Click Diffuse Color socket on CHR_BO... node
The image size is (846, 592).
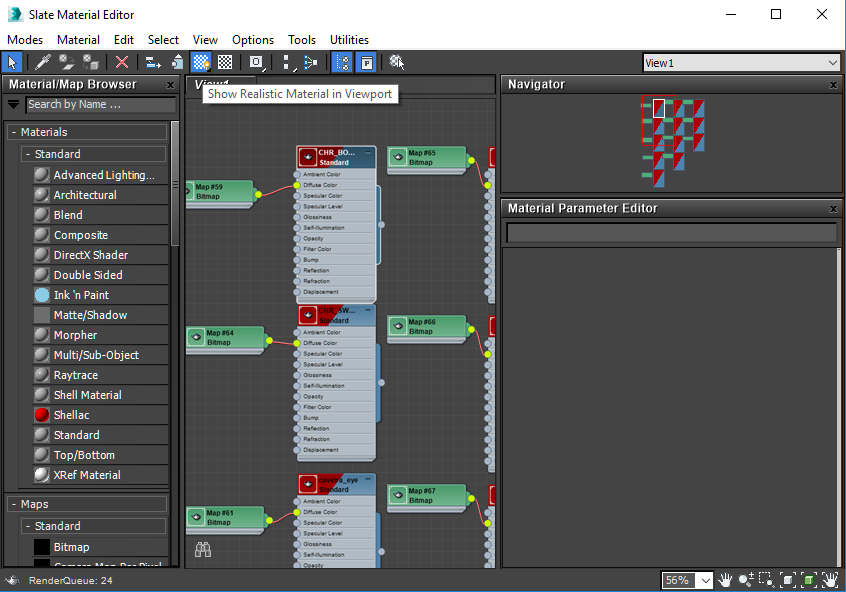[297, 185]
